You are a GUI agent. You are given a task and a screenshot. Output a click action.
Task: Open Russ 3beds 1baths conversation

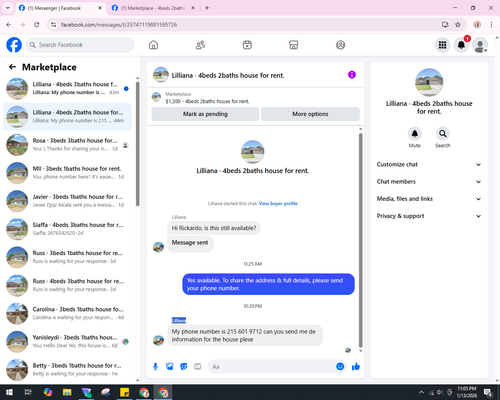(67, 257)
